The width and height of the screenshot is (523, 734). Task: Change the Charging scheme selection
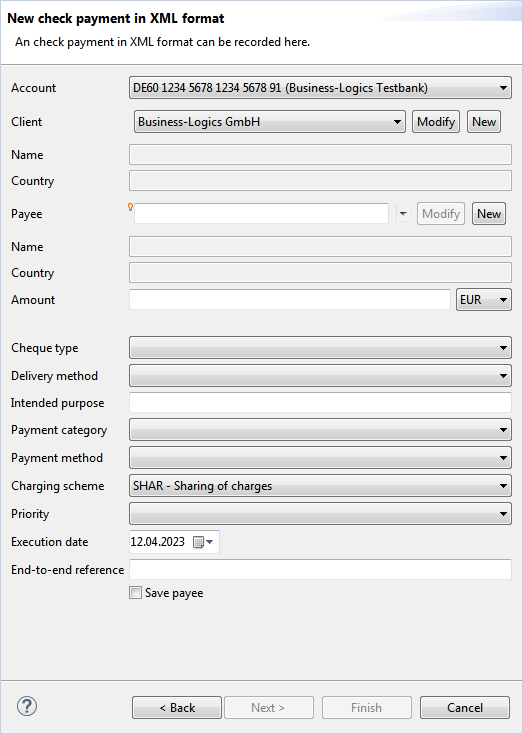click(320, 486)
